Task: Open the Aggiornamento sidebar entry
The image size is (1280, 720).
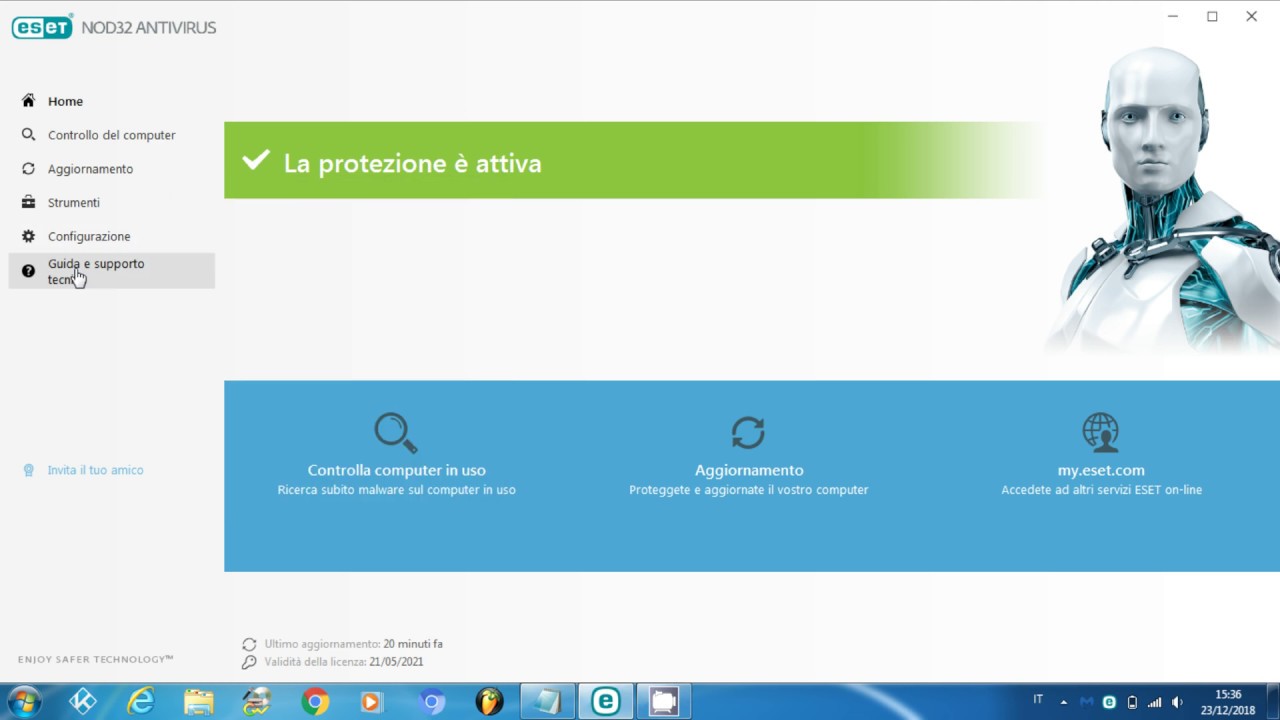Action: (x=90, y=169)
